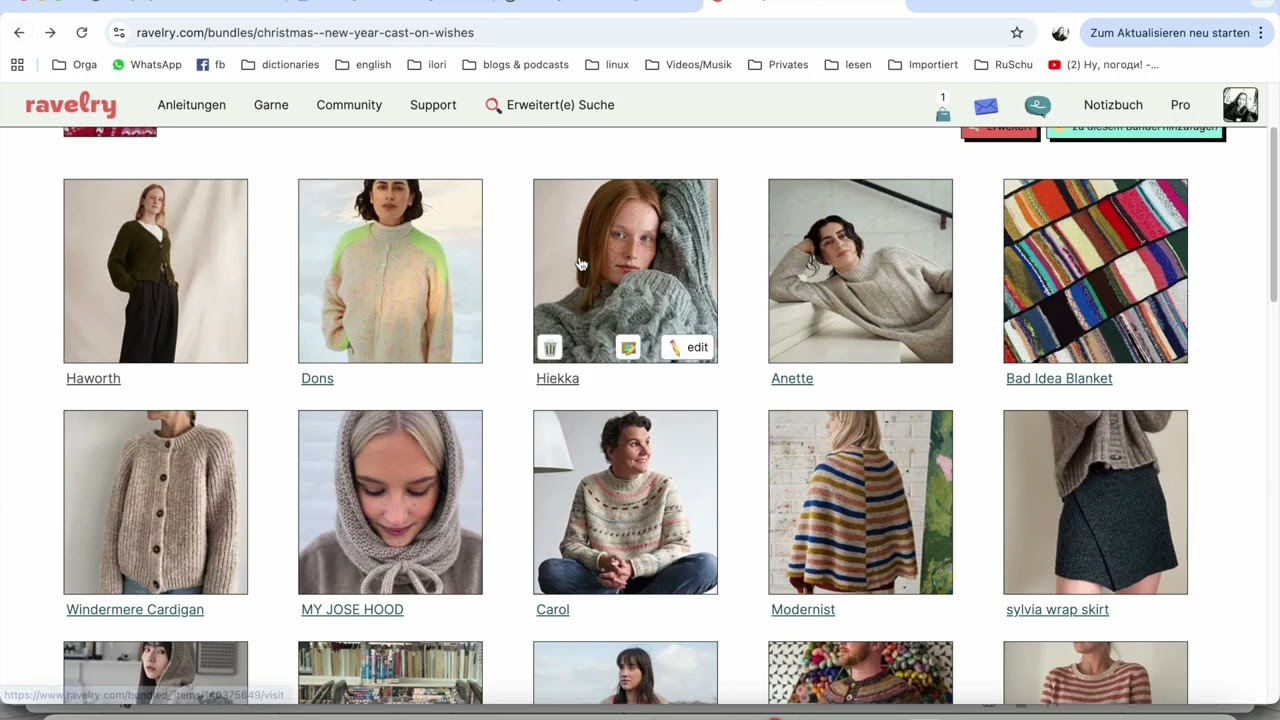Image resolution: width=1280 pixels, height=720 pixels.
Task: Click Zu diesem Bundle hinzufügen button
Action: tap(1136, 132)
